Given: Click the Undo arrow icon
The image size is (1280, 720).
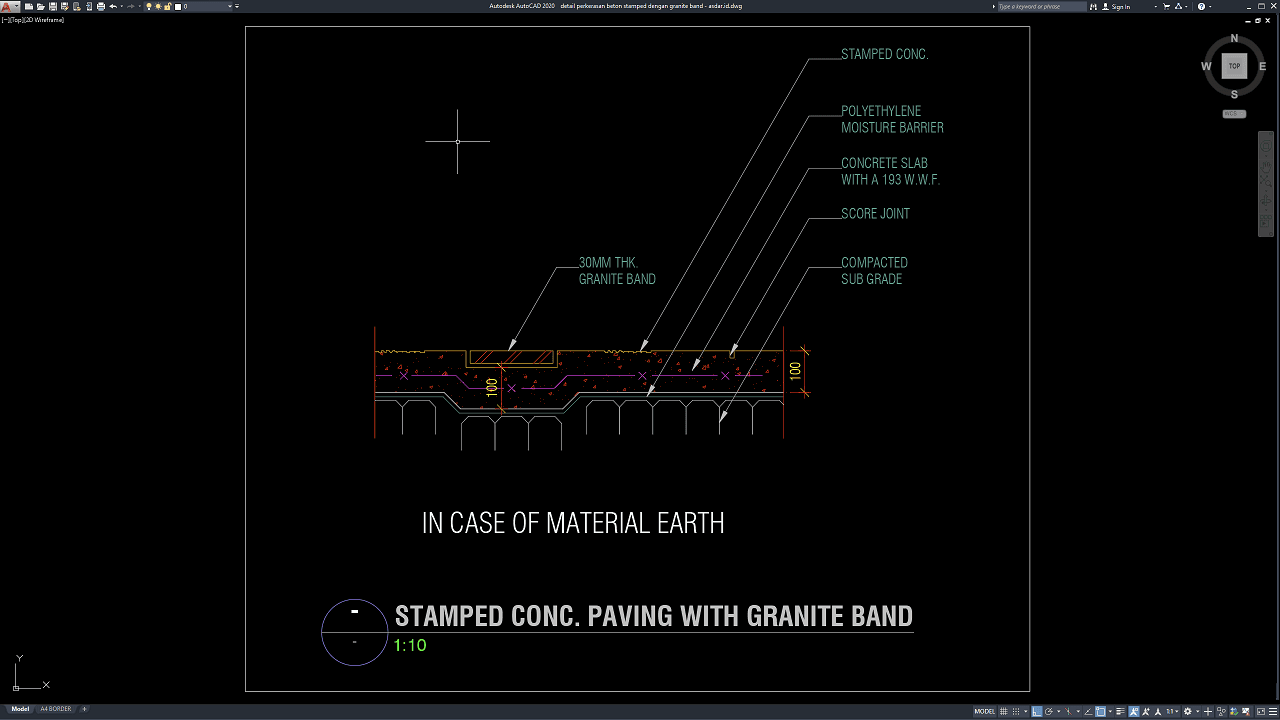Looking at the screenshot, I should [x=112, y=7].
